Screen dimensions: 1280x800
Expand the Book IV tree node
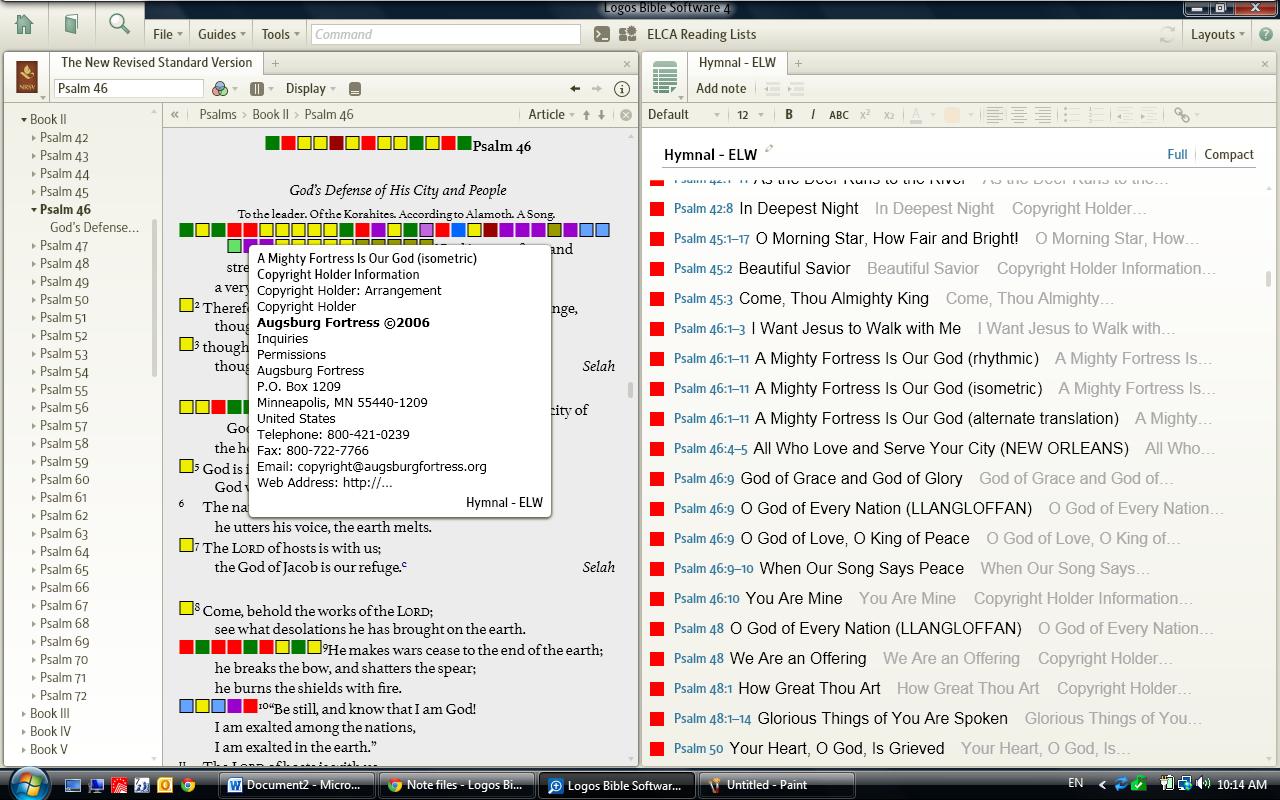[x=24, y=732]
